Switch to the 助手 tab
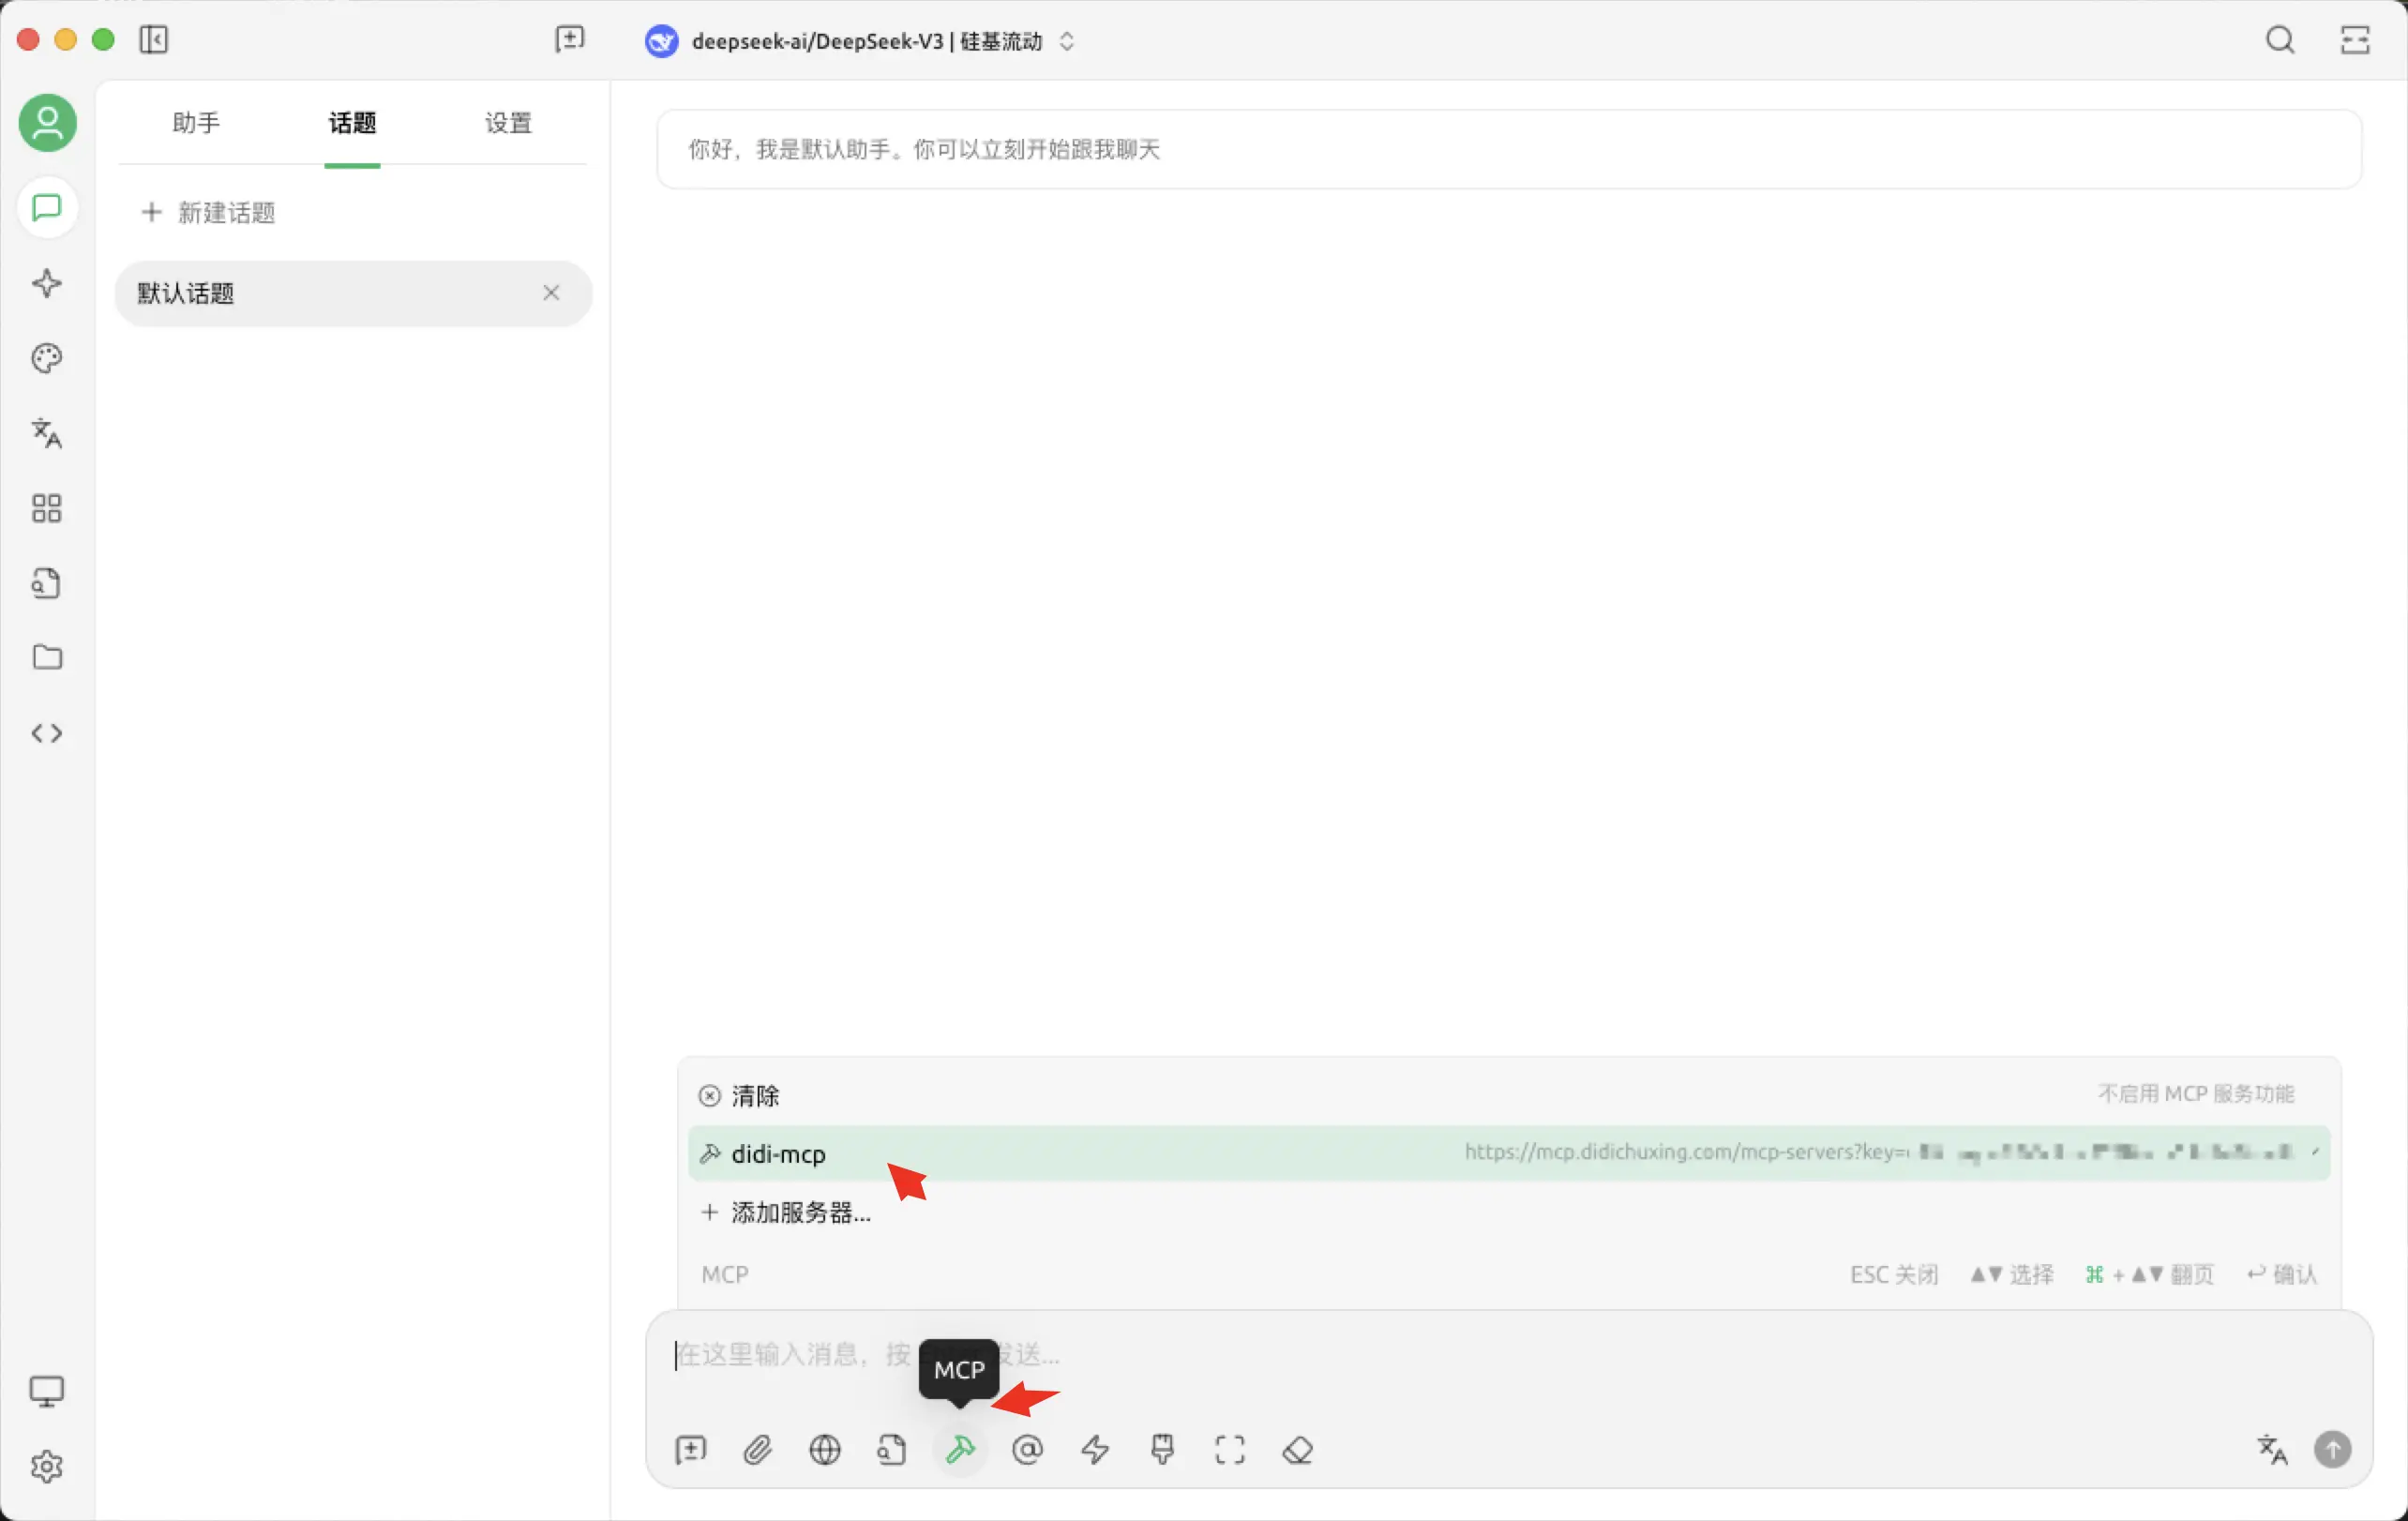 point(196,123)
